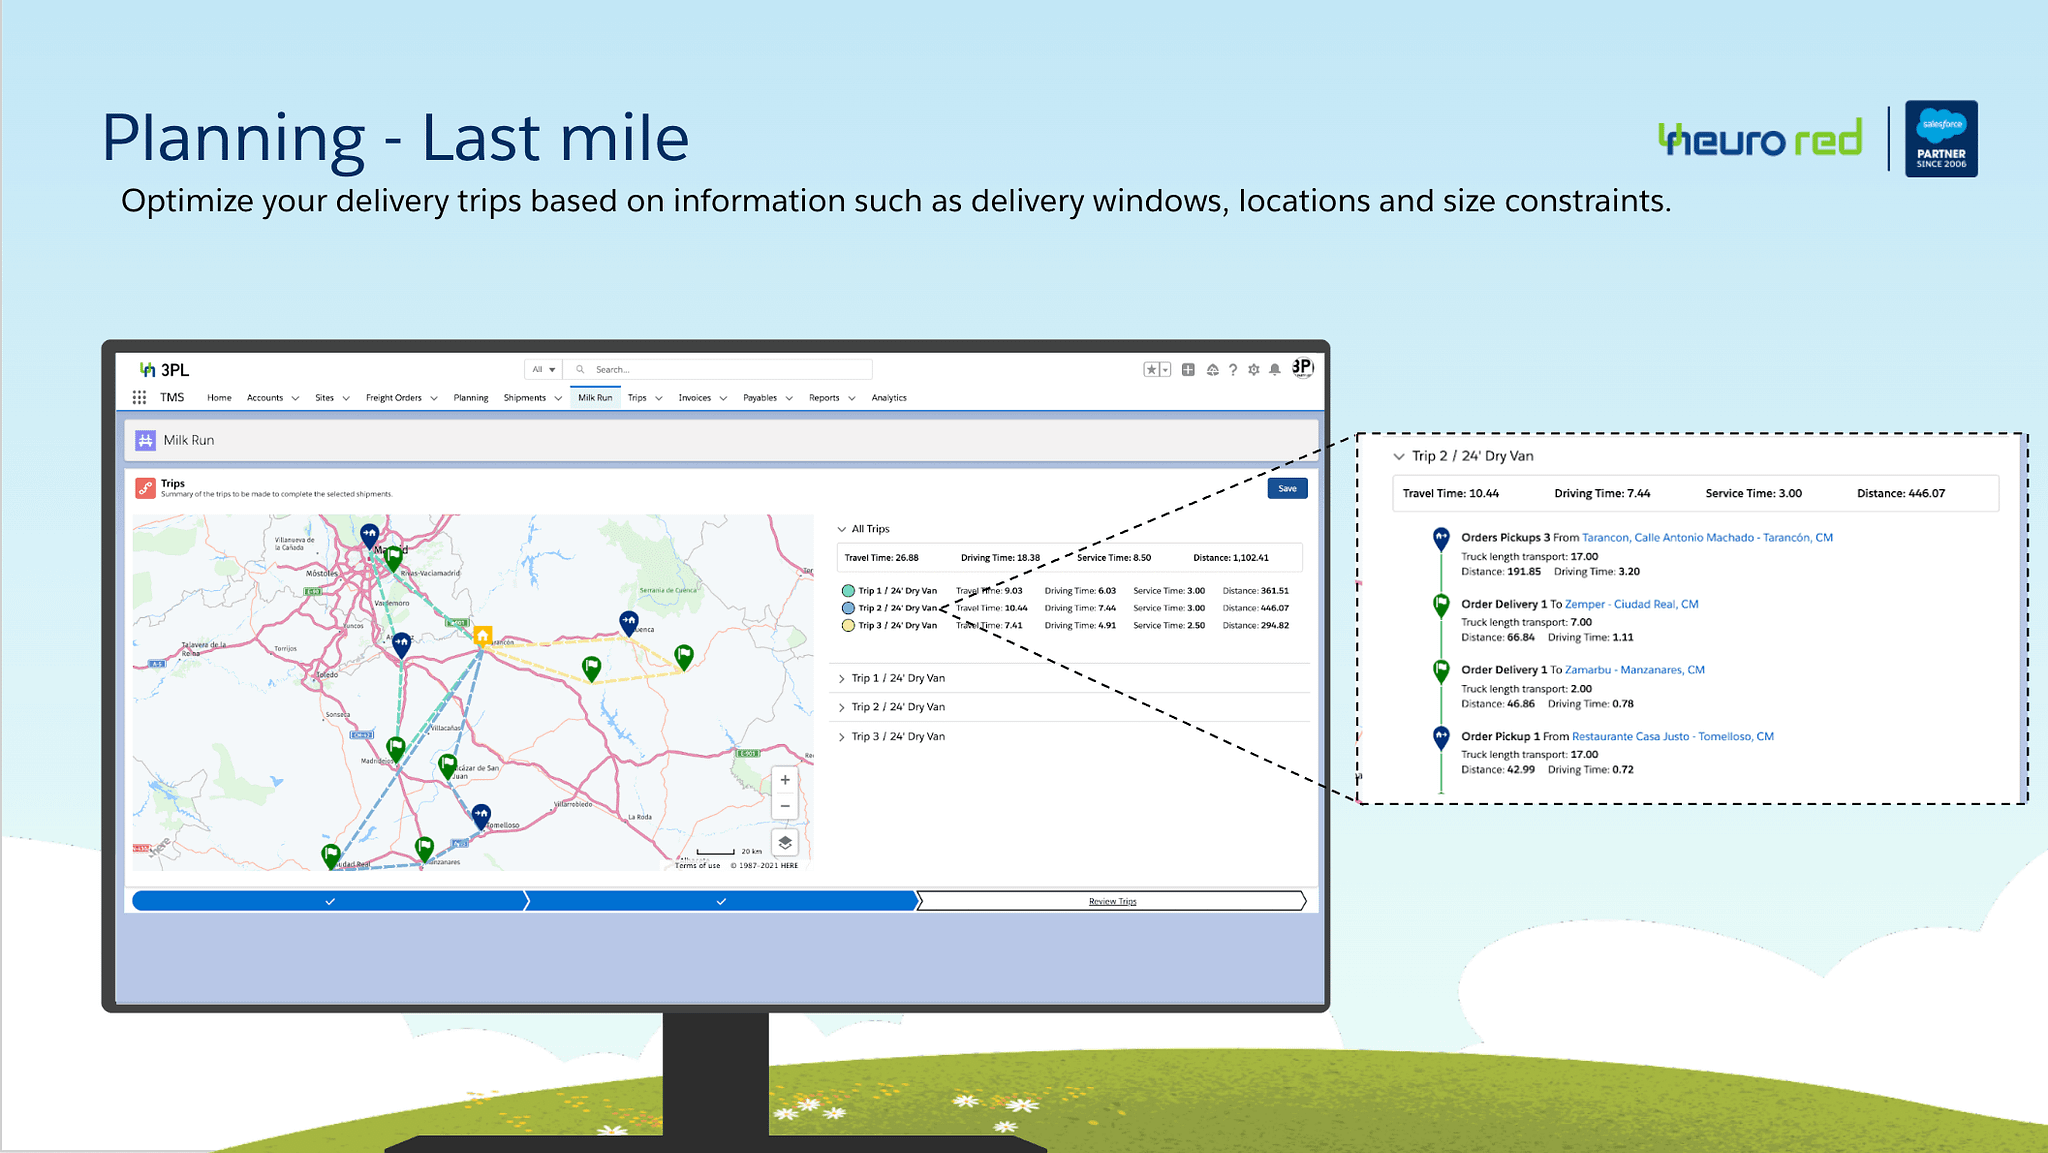Open the Shipments chevron menu

pyautogui.click(x=558, y=398)
